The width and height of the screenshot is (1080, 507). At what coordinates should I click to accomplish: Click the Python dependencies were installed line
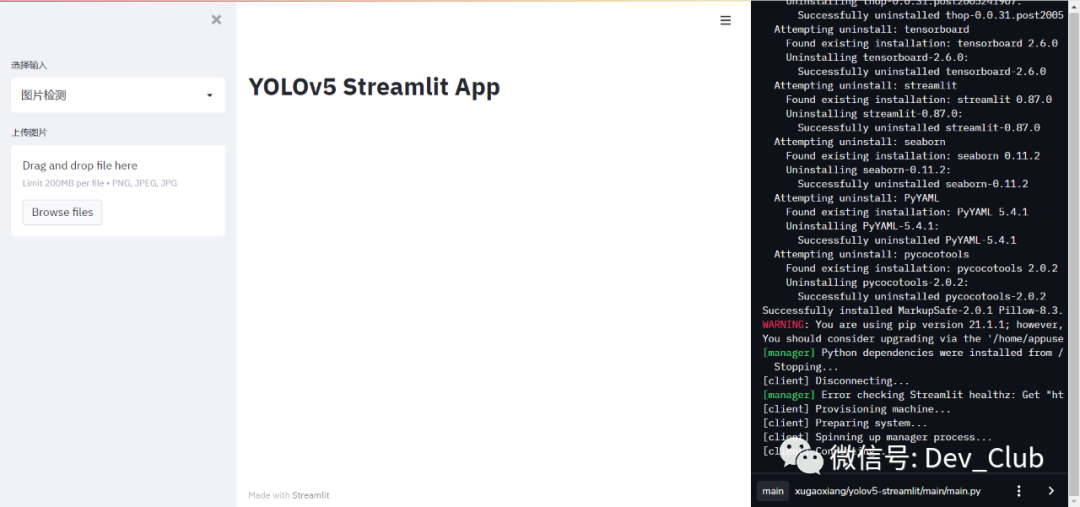913,353
